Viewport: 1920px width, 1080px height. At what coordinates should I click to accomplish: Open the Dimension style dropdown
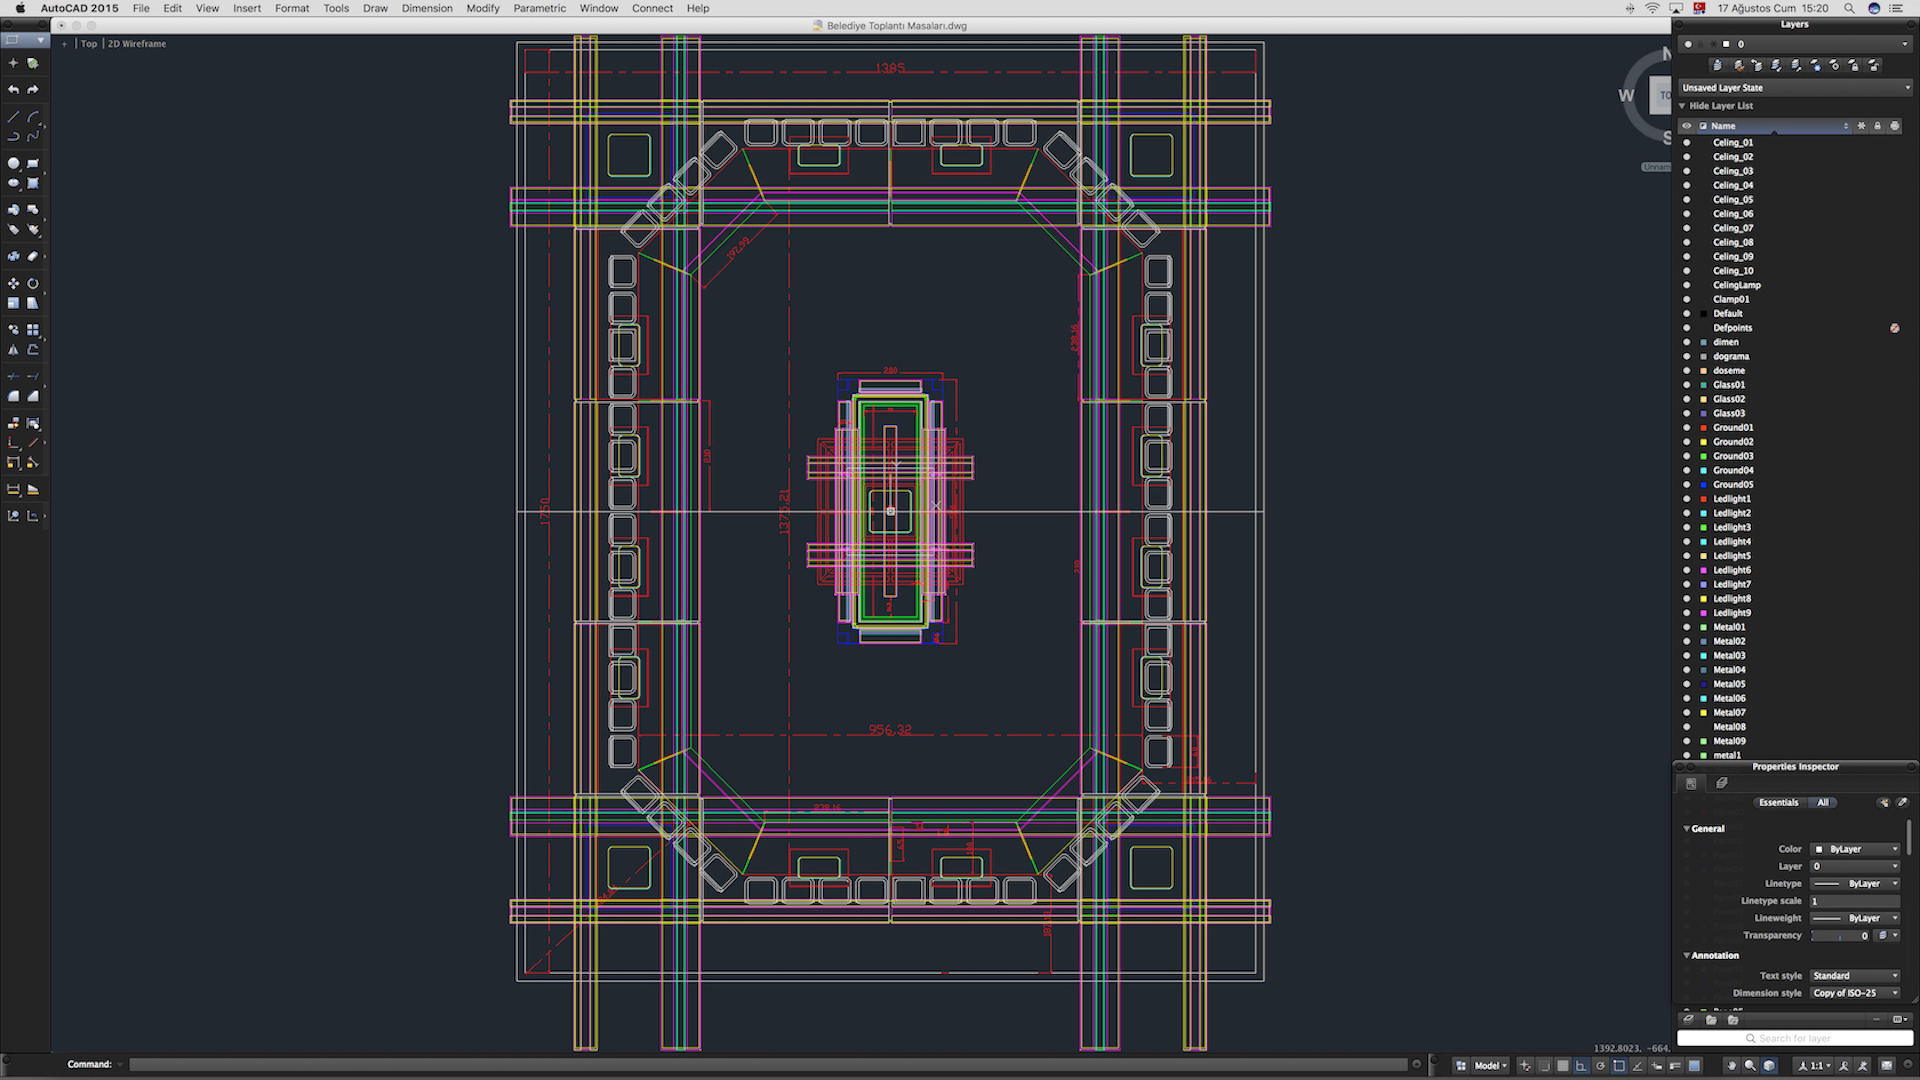(x=1856, y=993)
